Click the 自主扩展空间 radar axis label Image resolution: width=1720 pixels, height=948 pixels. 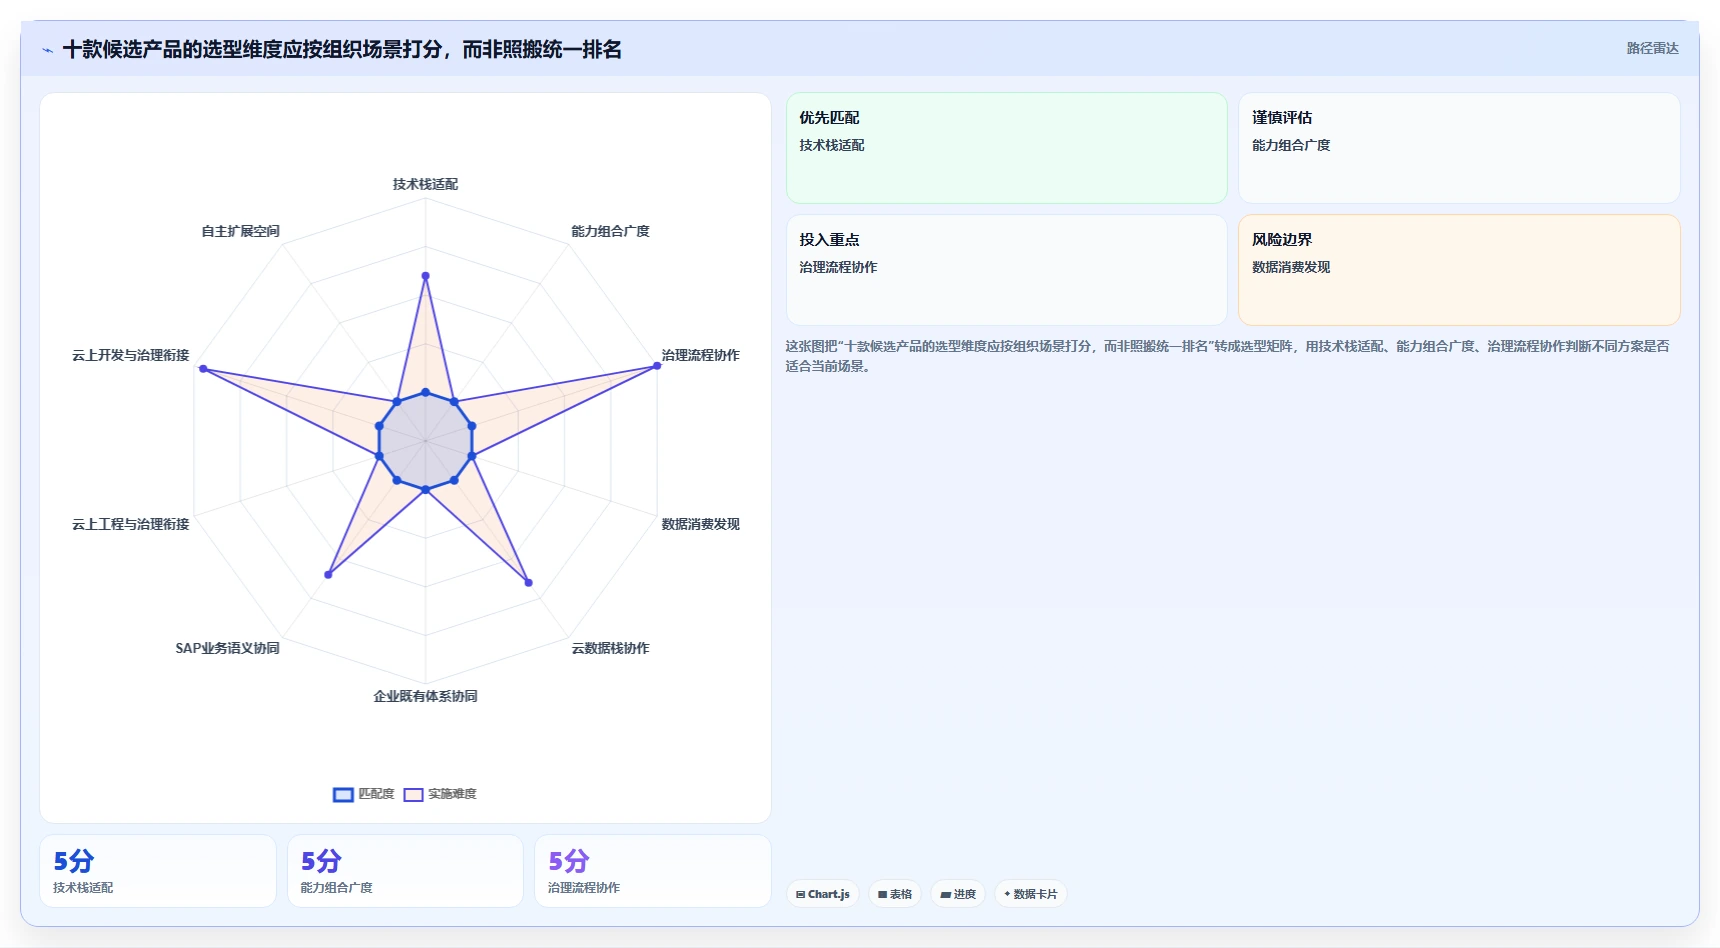click(x=240, y=231)
